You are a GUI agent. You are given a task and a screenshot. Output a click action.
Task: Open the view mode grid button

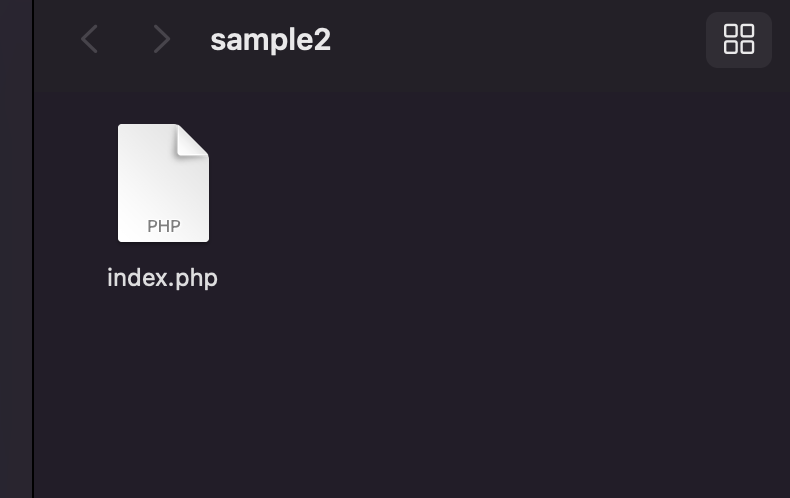tap(739, 39)
